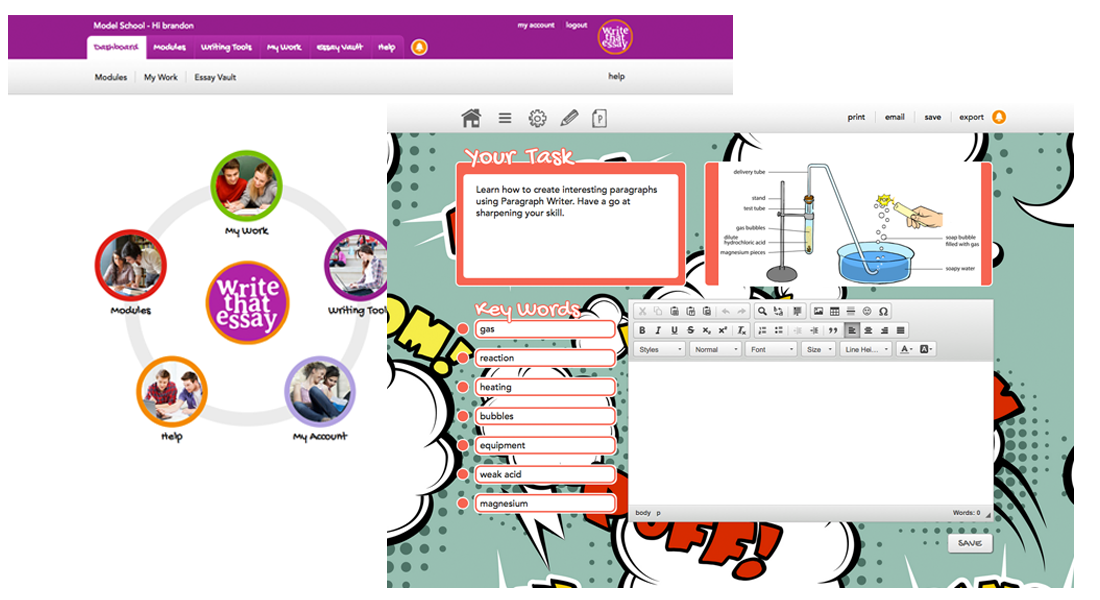
Task: Pick a text color with the A button
Action: [x=906, y=349]
